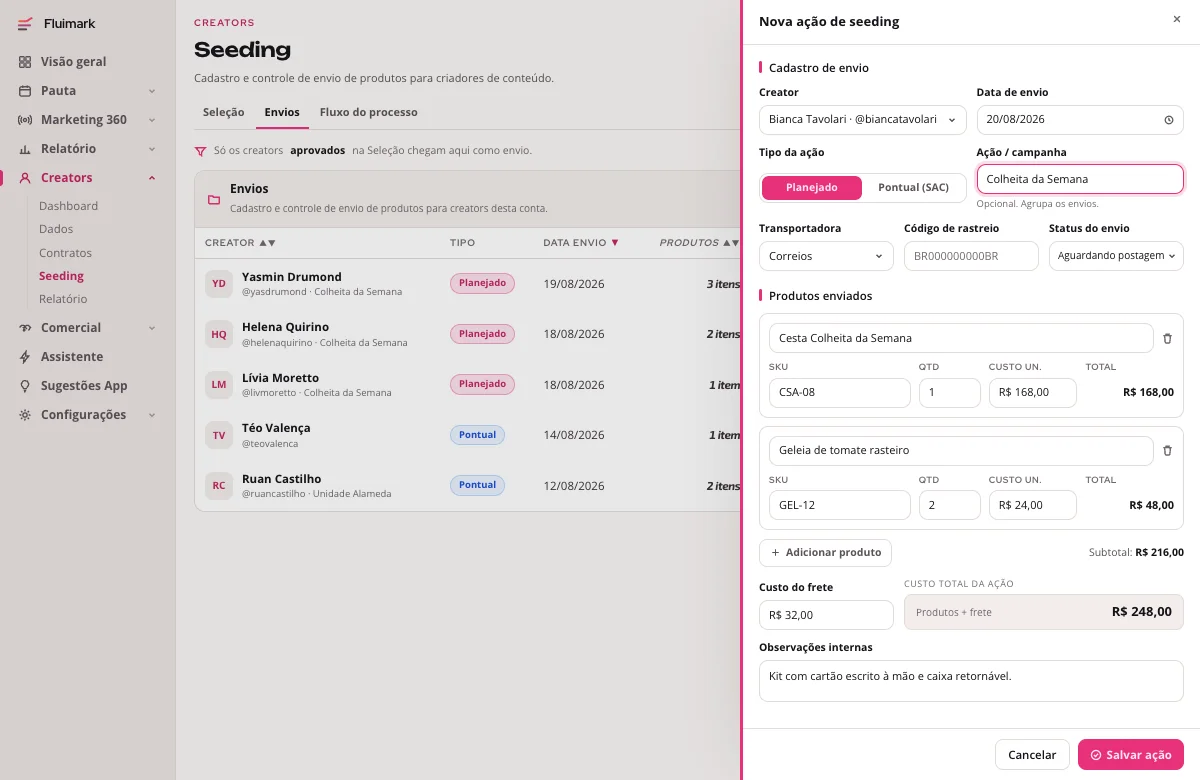Click the Marketing 360 broadcast icon
Image resolution: width=1200 pixels, height=780 pixels.
click(25, 120)
